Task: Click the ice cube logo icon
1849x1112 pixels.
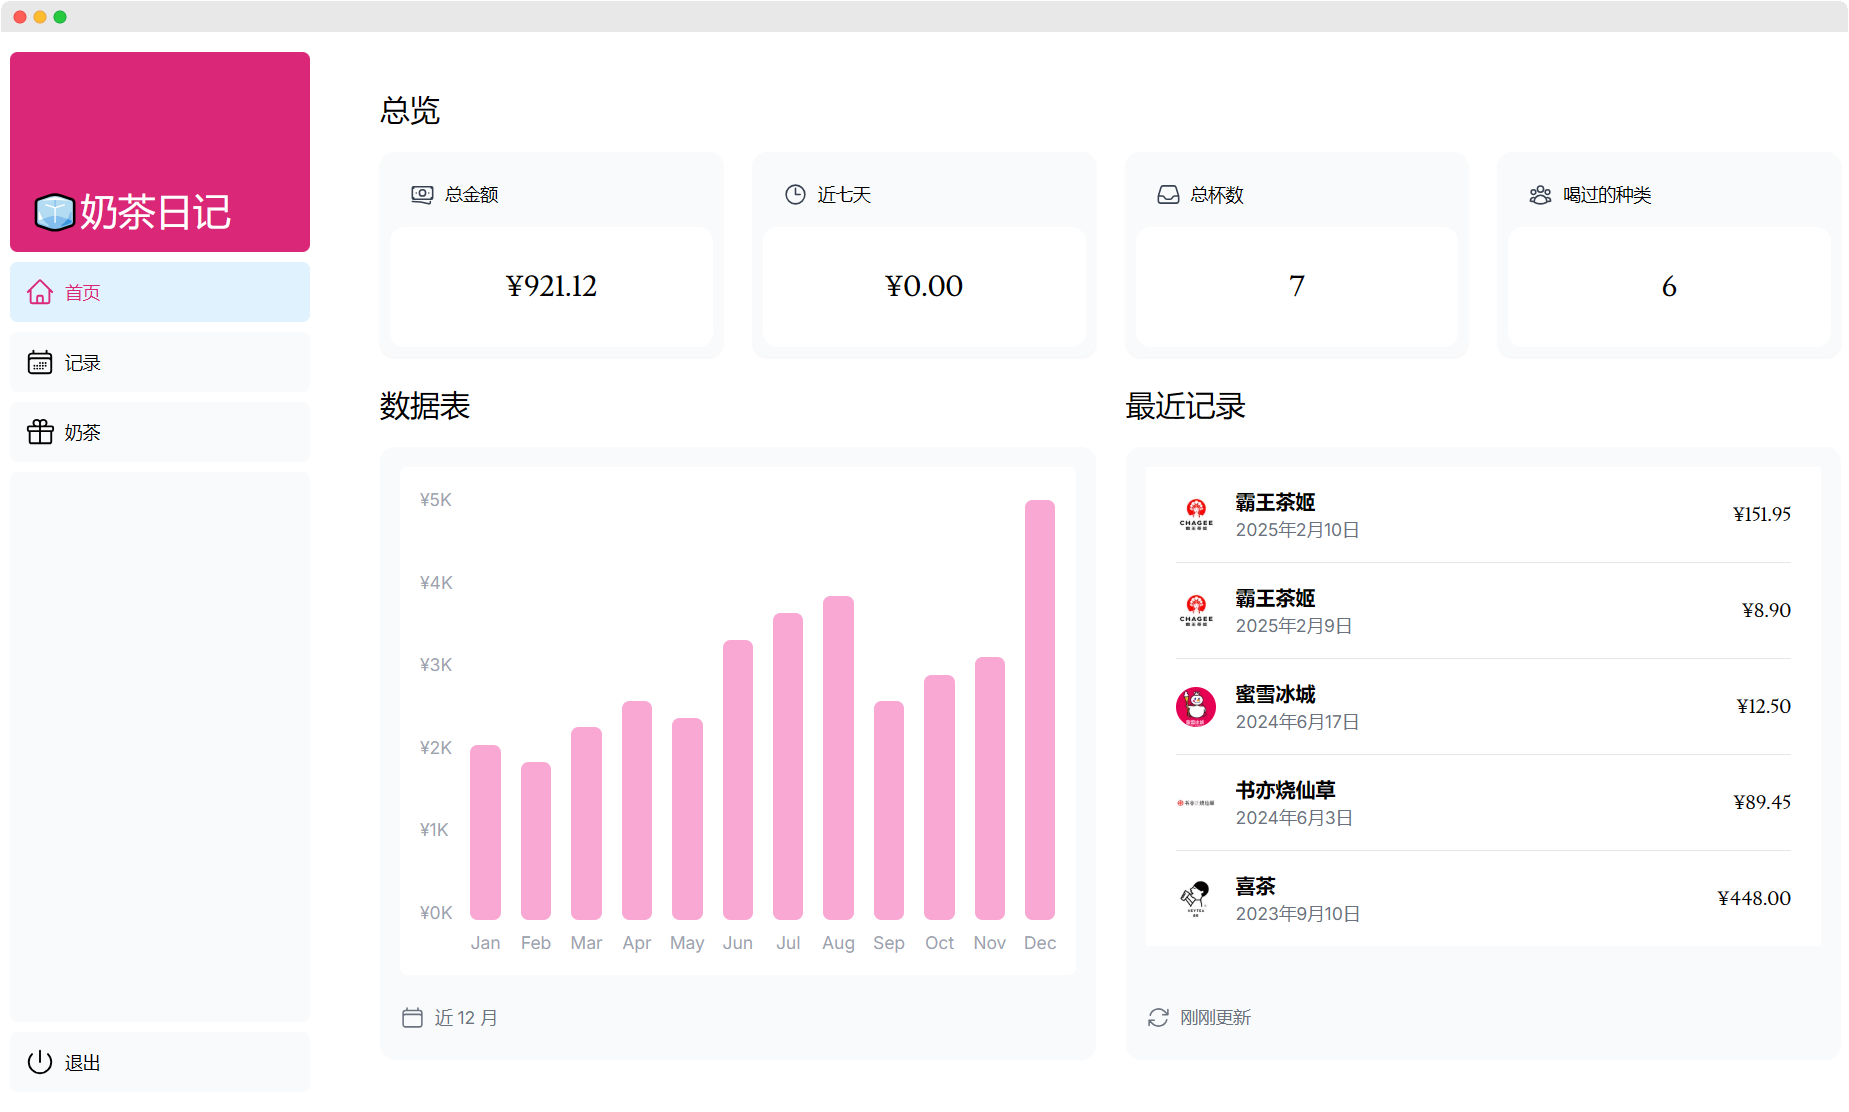Action: [55, 212]
